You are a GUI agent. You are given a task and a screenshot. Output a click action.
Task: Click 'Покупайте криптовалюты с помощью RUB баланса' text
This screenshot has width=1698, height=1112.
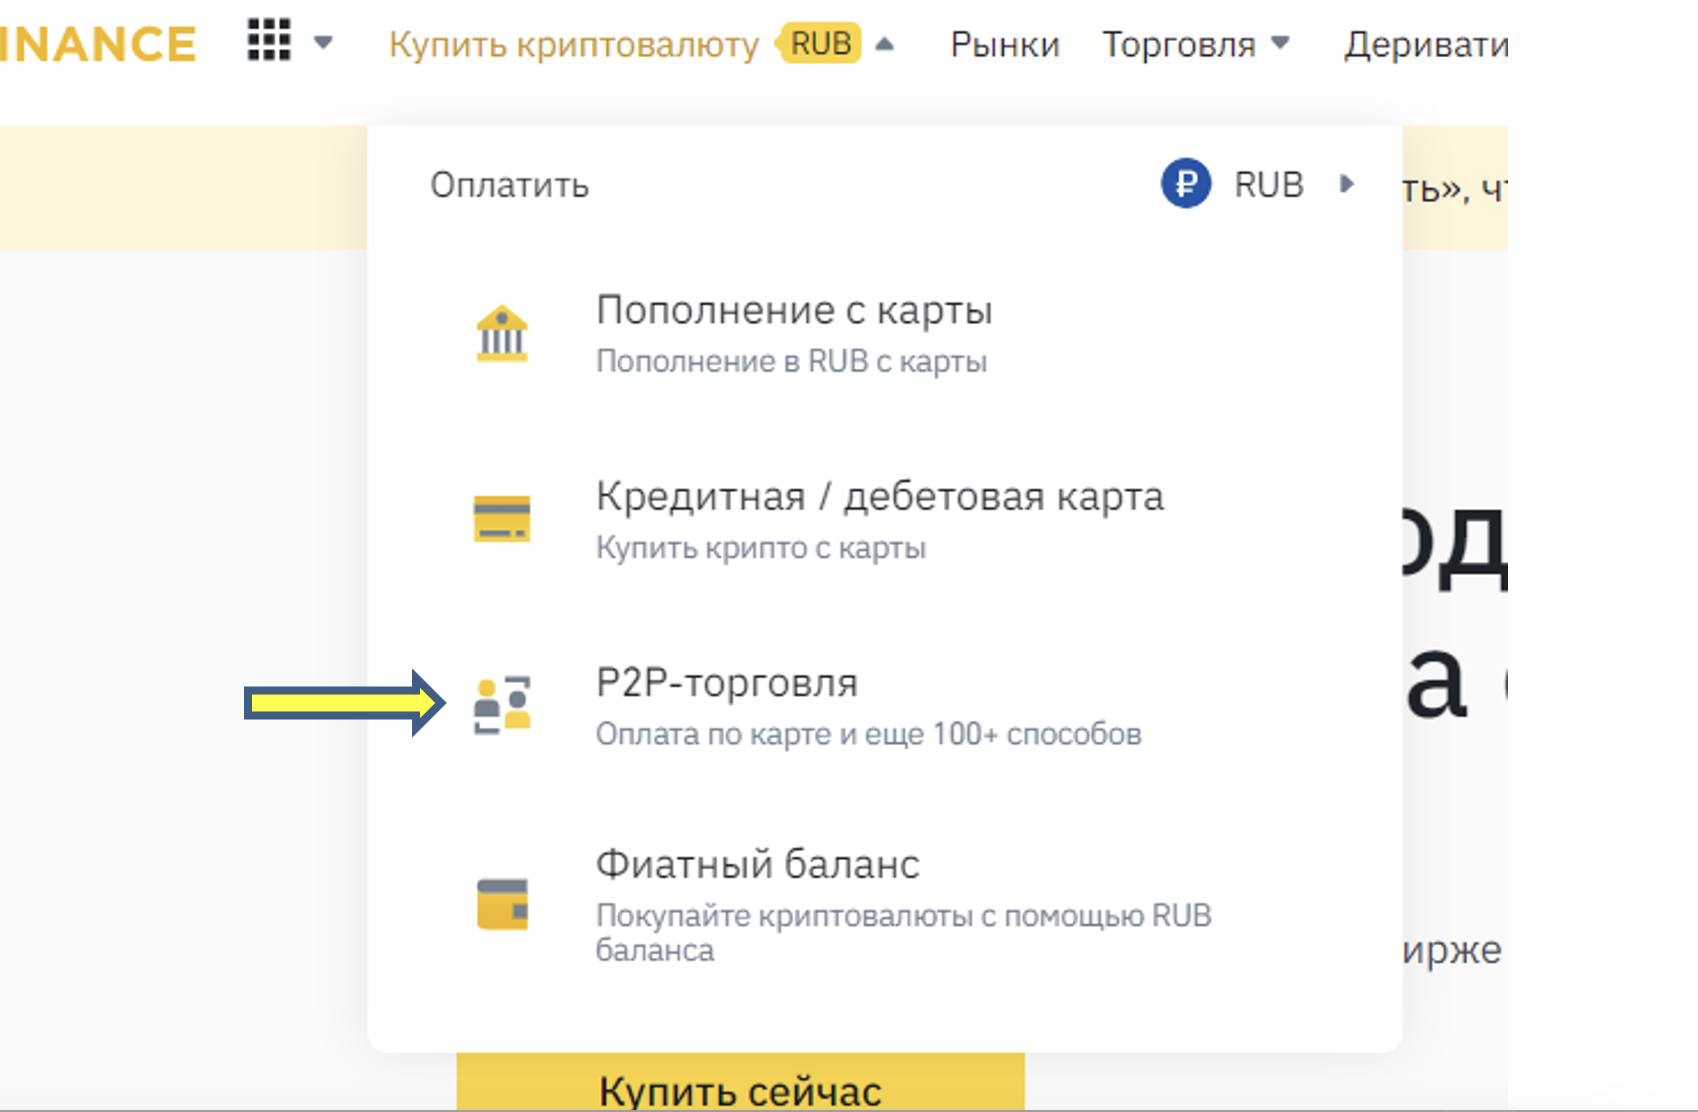[x=904, y=932]
